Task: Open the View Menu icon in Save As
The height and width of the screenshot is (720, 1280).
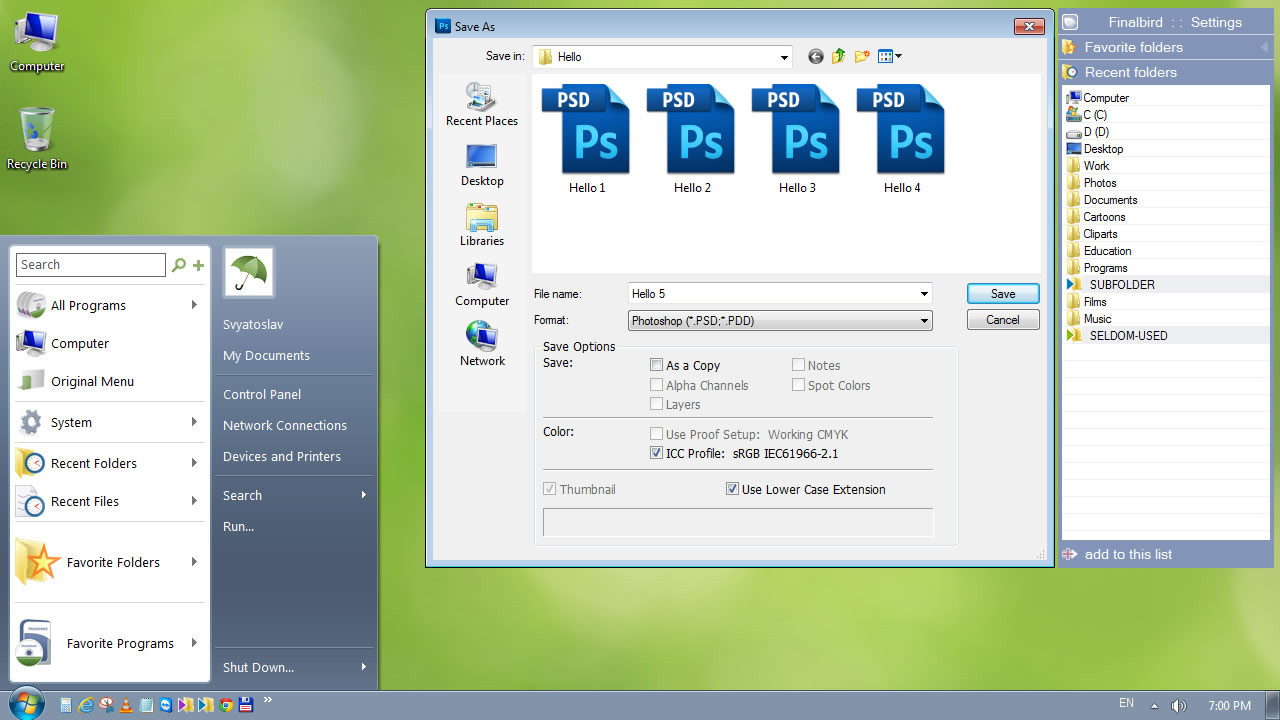Action: coord(889,57)
